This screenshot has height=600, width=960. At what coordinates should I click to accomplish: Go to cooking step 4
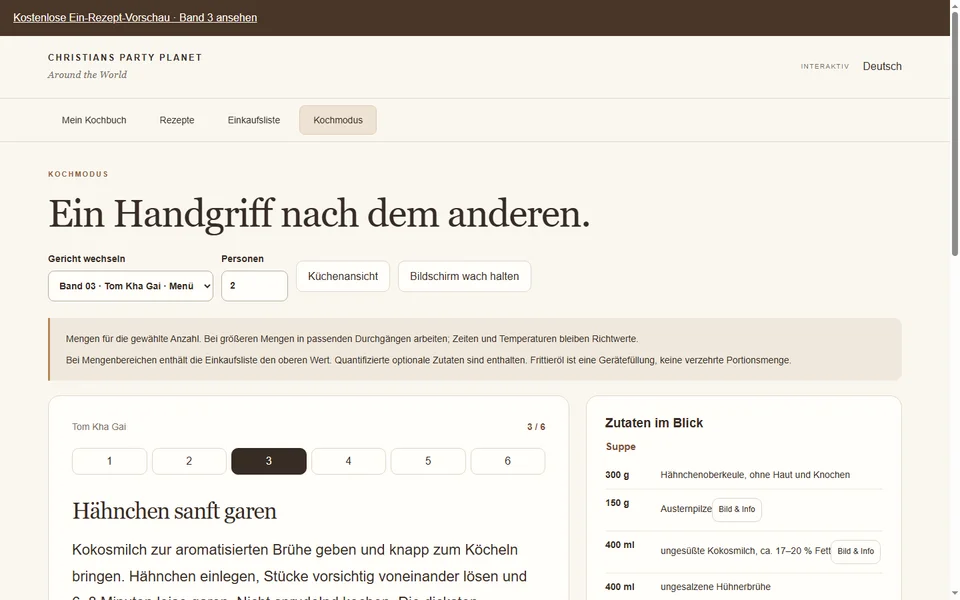348,461
